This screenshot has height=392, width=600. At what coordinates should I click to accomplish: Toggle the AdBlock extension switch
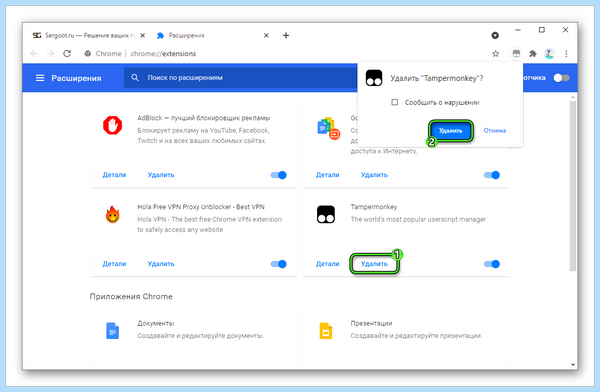(279, 175)
